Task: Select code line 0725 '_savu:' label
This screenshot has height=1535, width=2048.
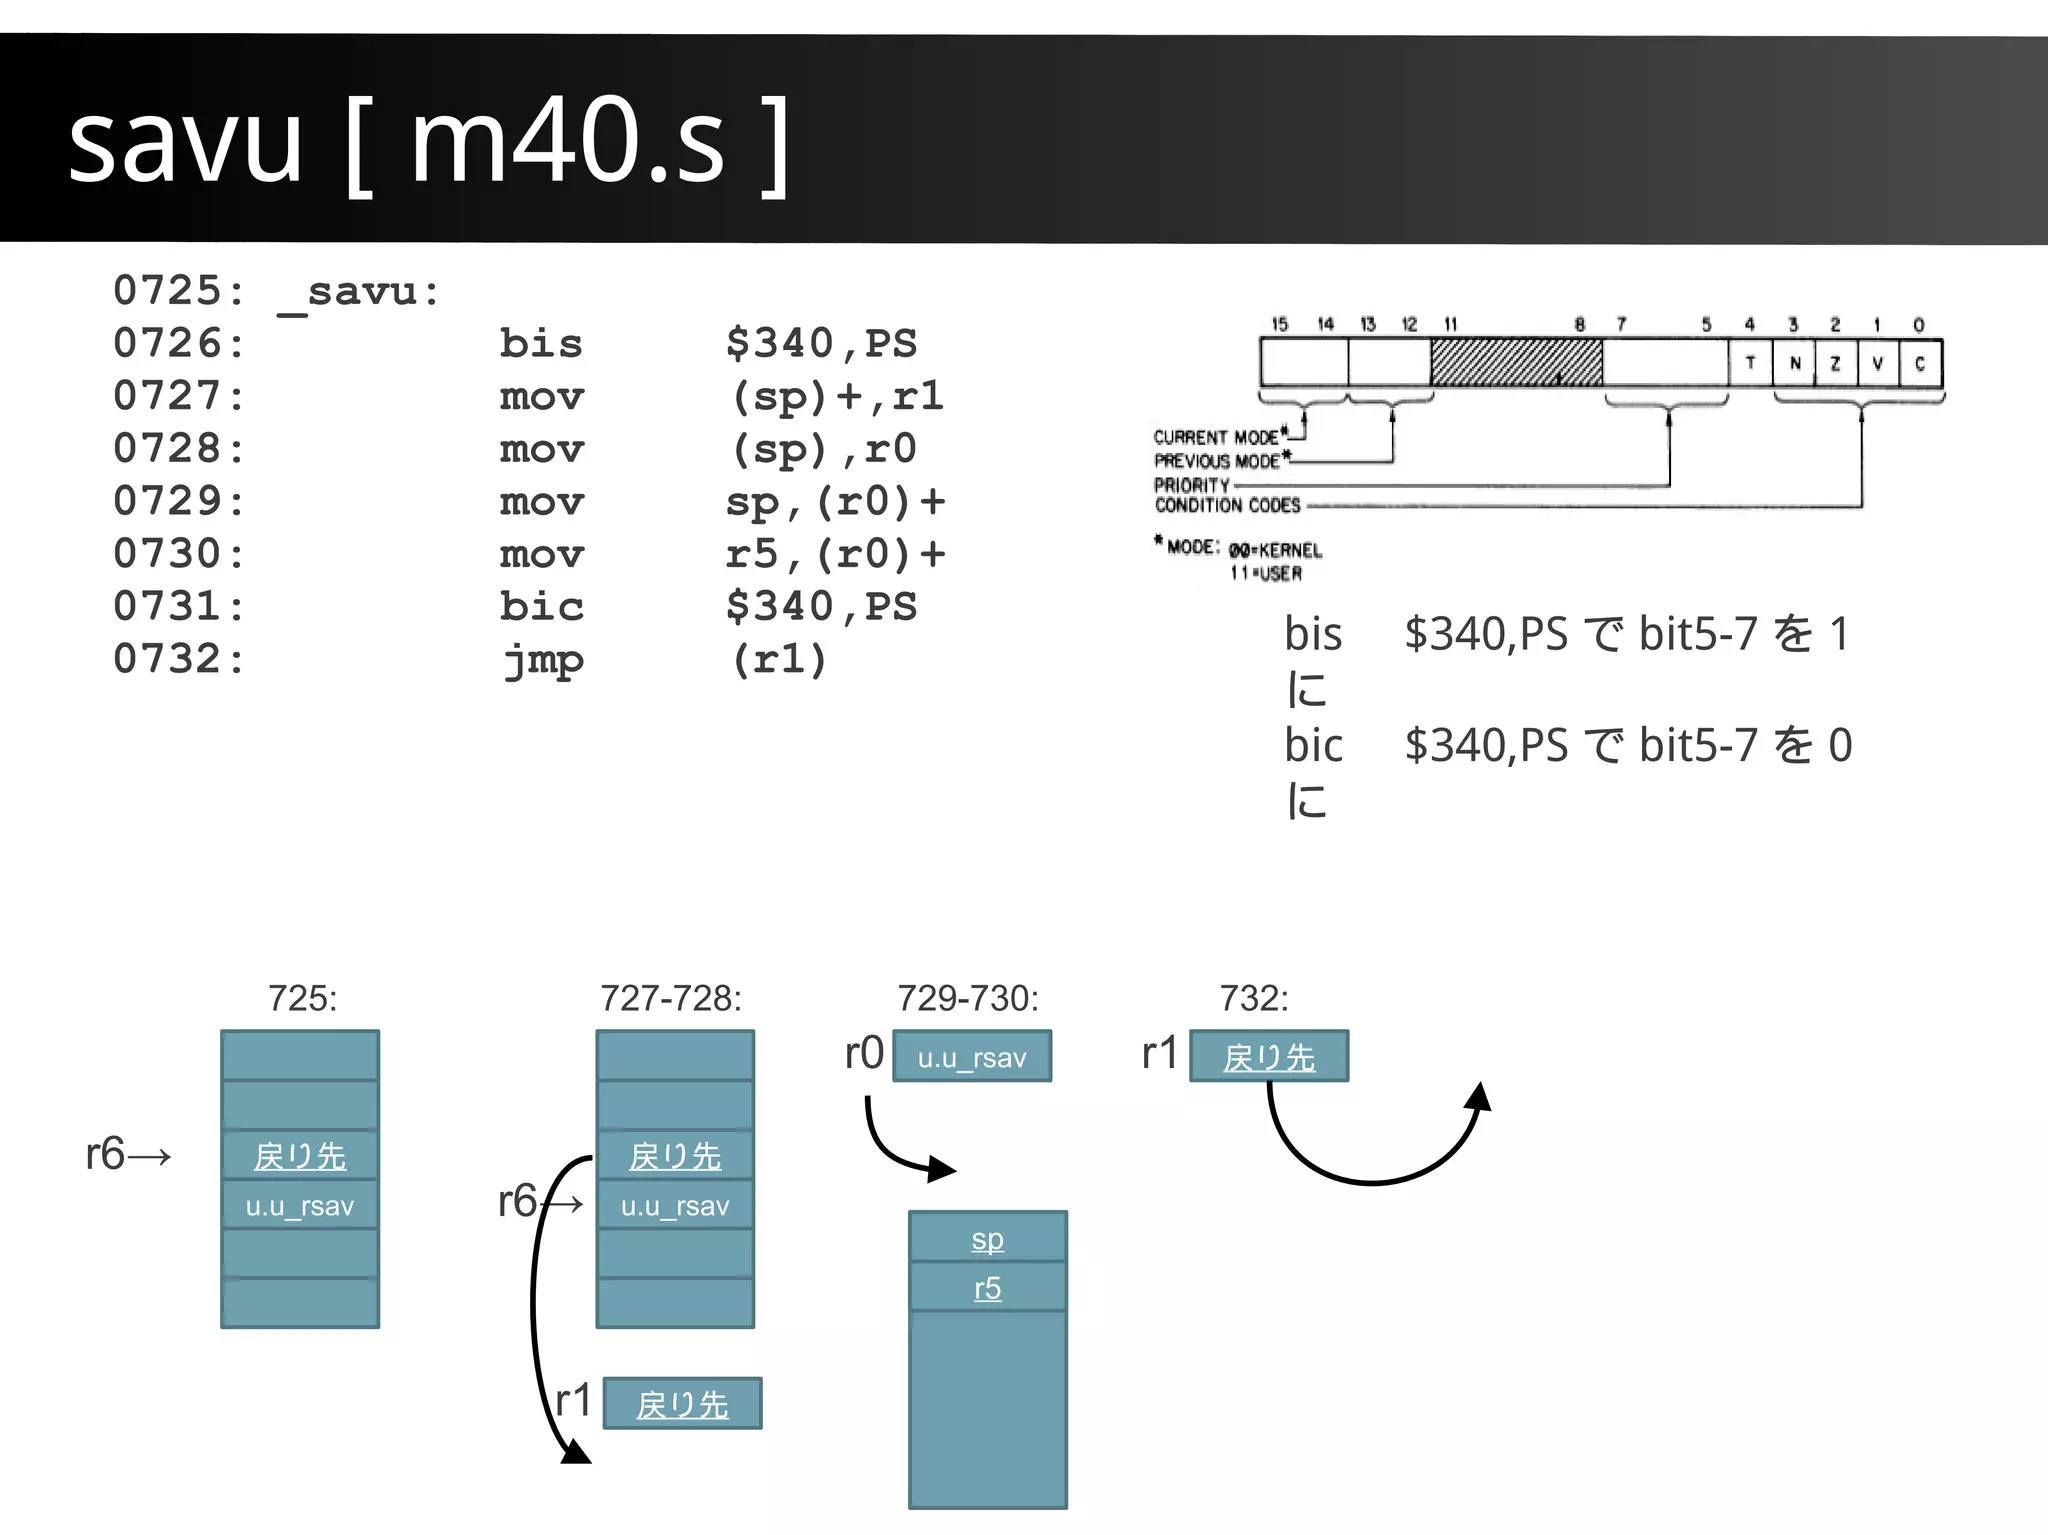Action: pyautogui.click(x=360, y=294)
